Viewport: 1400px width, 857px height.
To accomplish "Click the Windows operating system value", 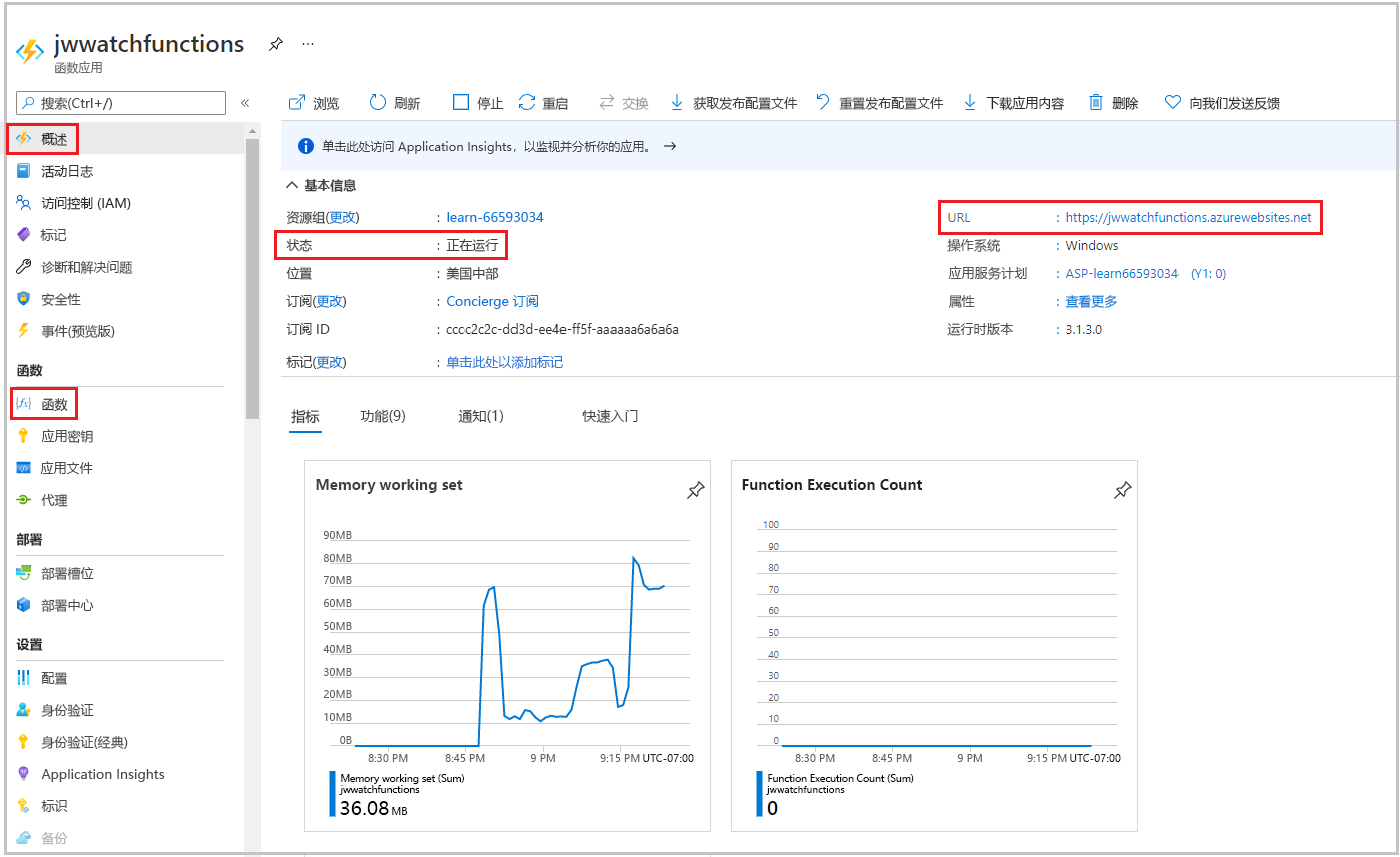I will point(1092,245).
